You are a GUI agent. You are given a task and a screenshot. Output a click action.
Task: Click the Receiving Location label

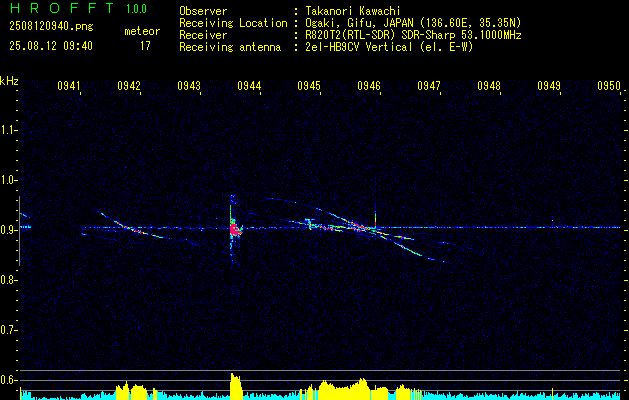pyautogui.click(x=233, y=23)
